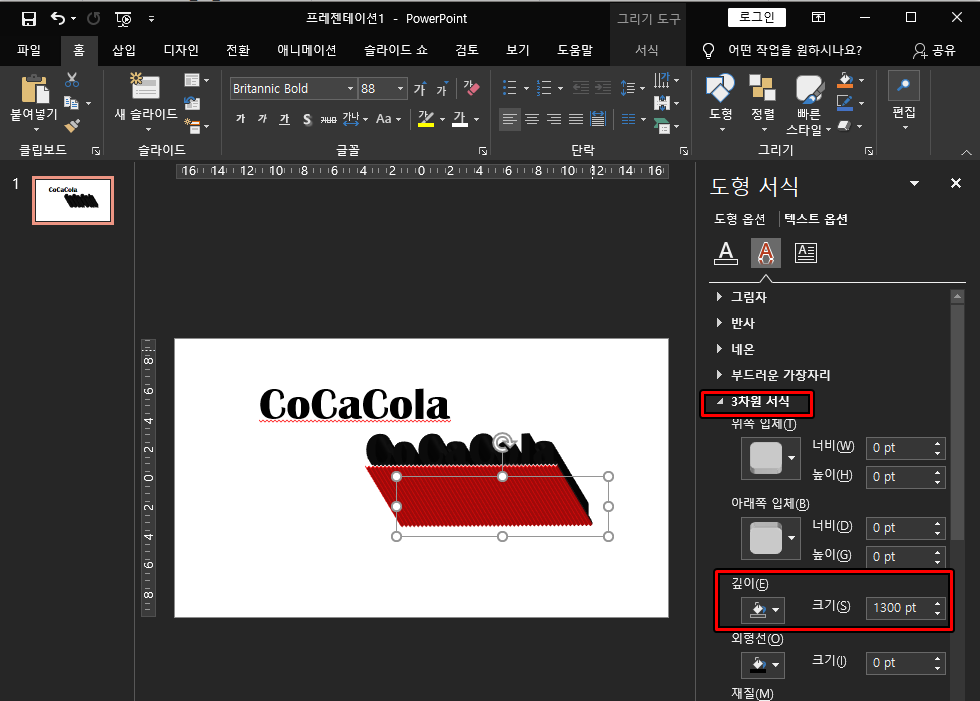Start slideshow from beginning via quick access icon

[x=123, y=19]
